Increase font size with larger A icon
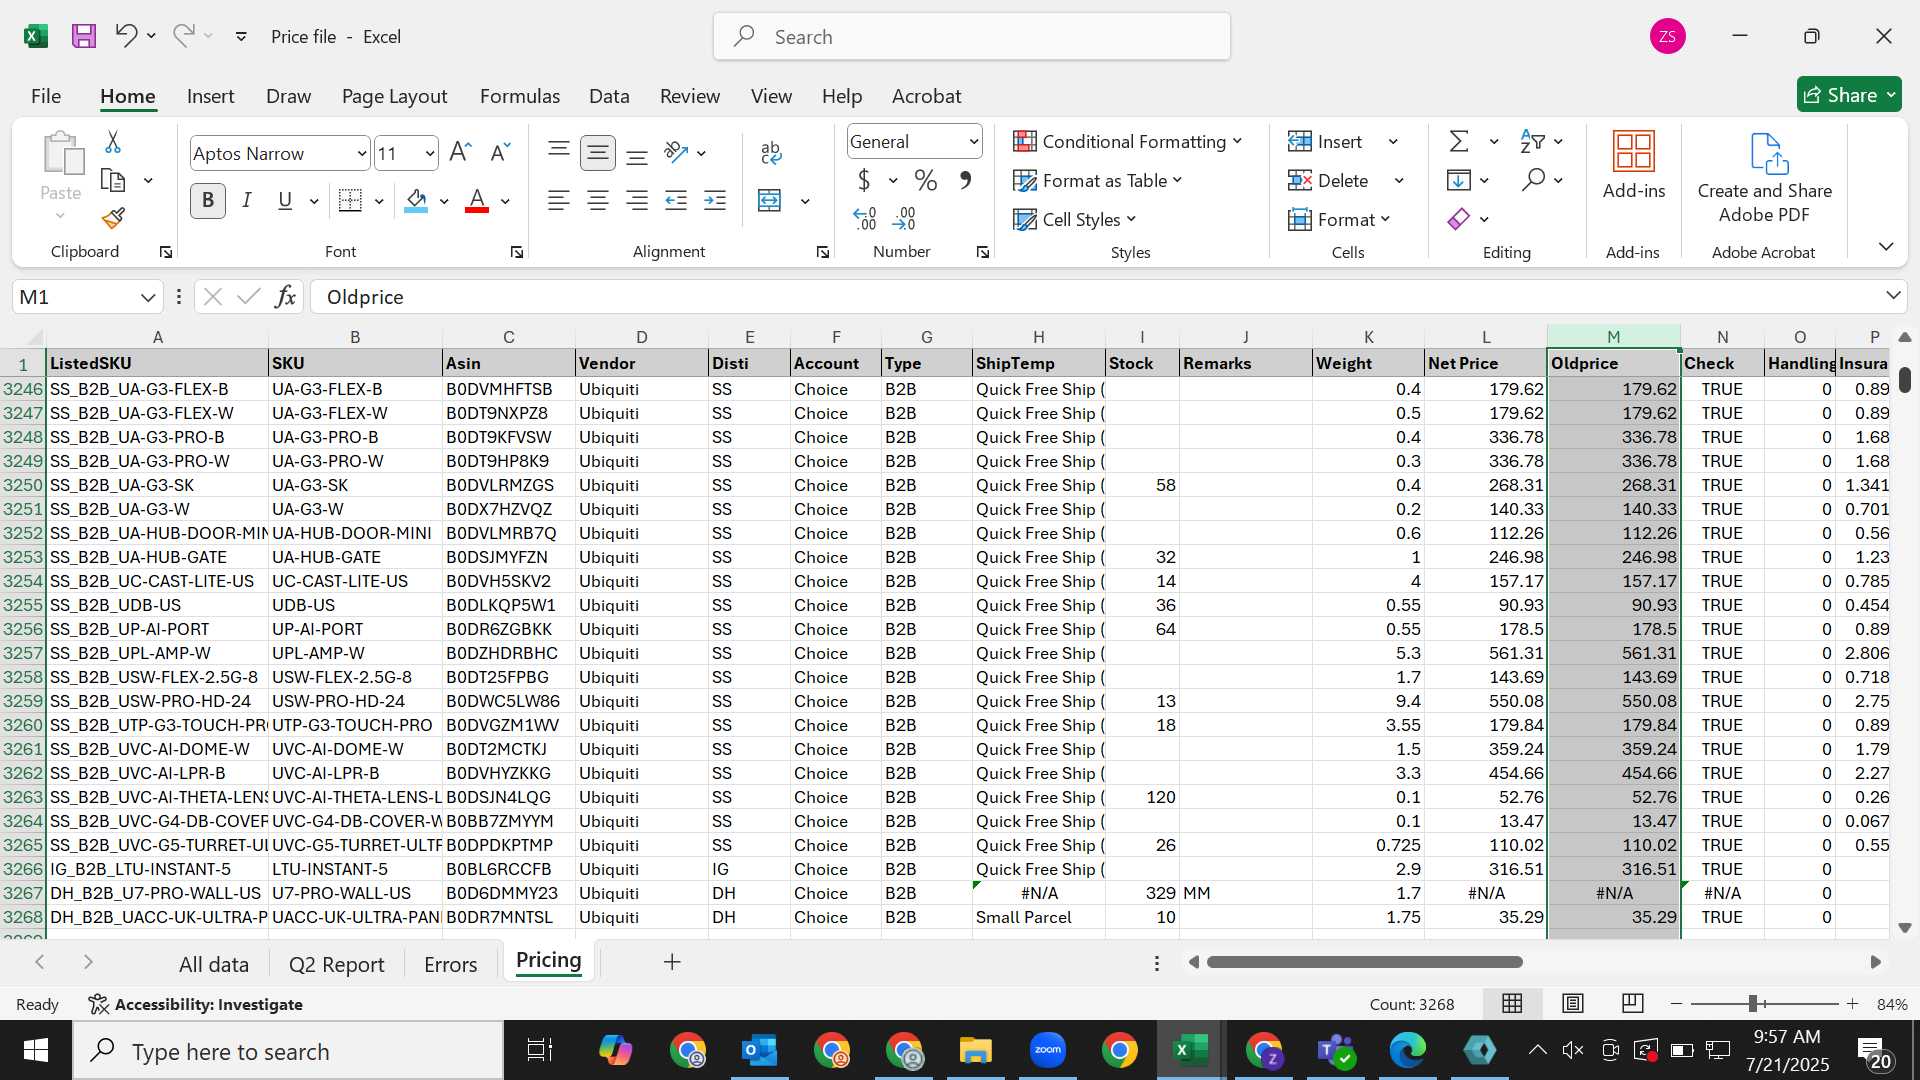This screenshot has width=1920, height=1080. [460, 152]
